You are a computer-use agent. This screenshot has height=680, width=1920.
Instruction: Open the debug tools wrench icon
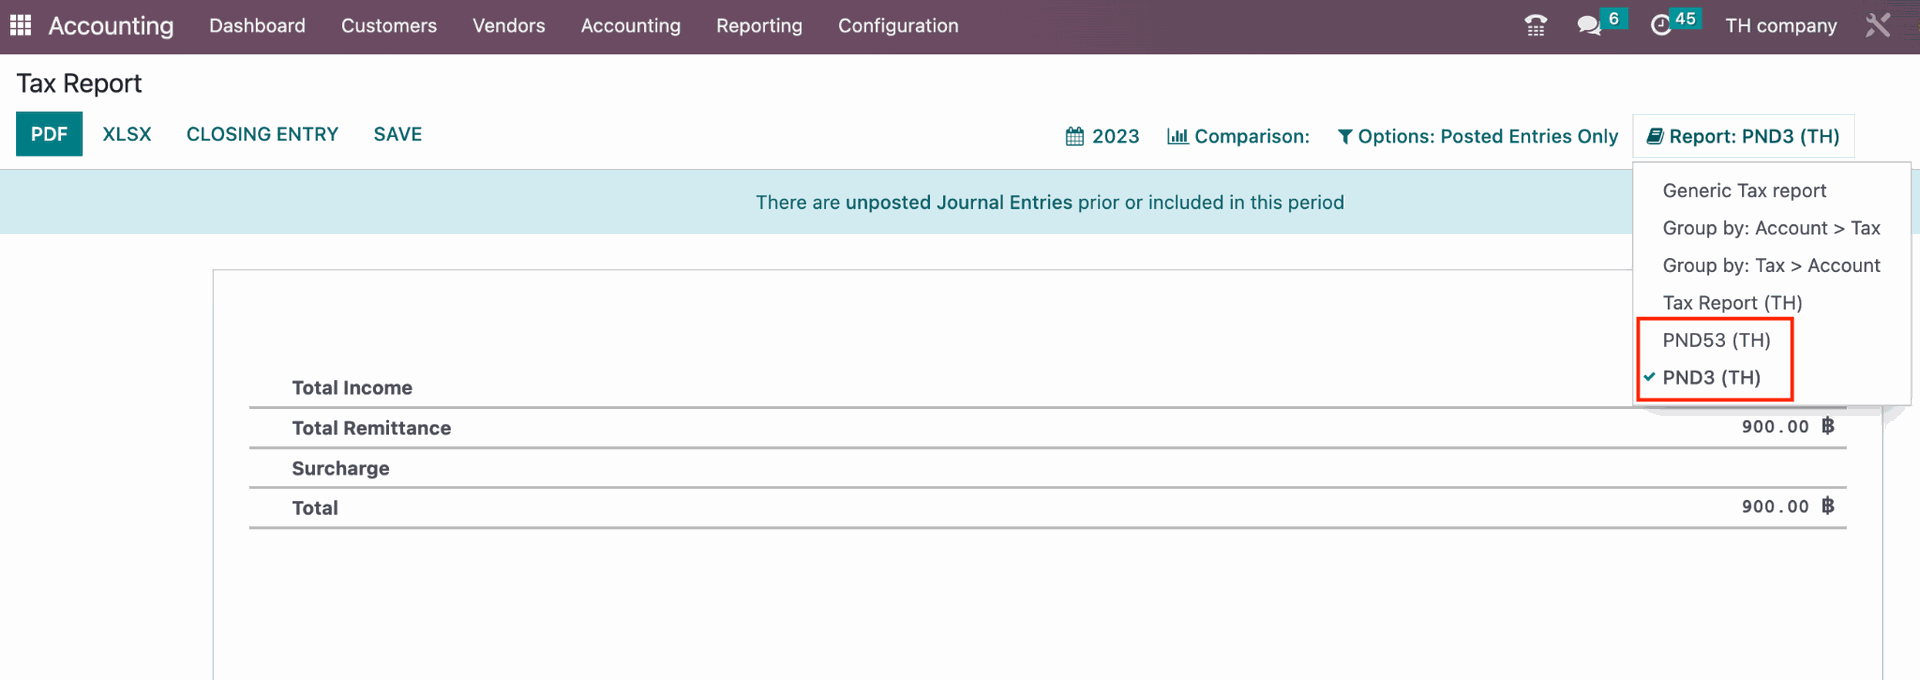tap(1878, 25)
